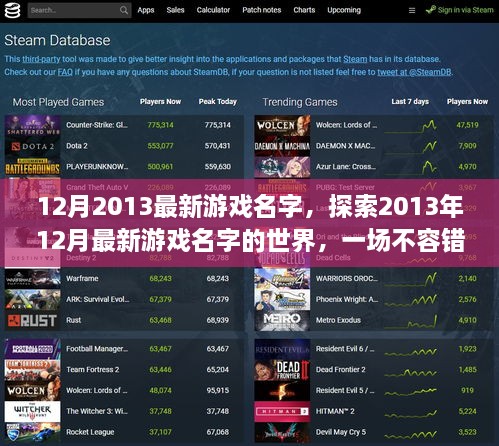This screenshot has width=499, height=446.
Task: Open the FAQ link
Action: click(65, 72)
